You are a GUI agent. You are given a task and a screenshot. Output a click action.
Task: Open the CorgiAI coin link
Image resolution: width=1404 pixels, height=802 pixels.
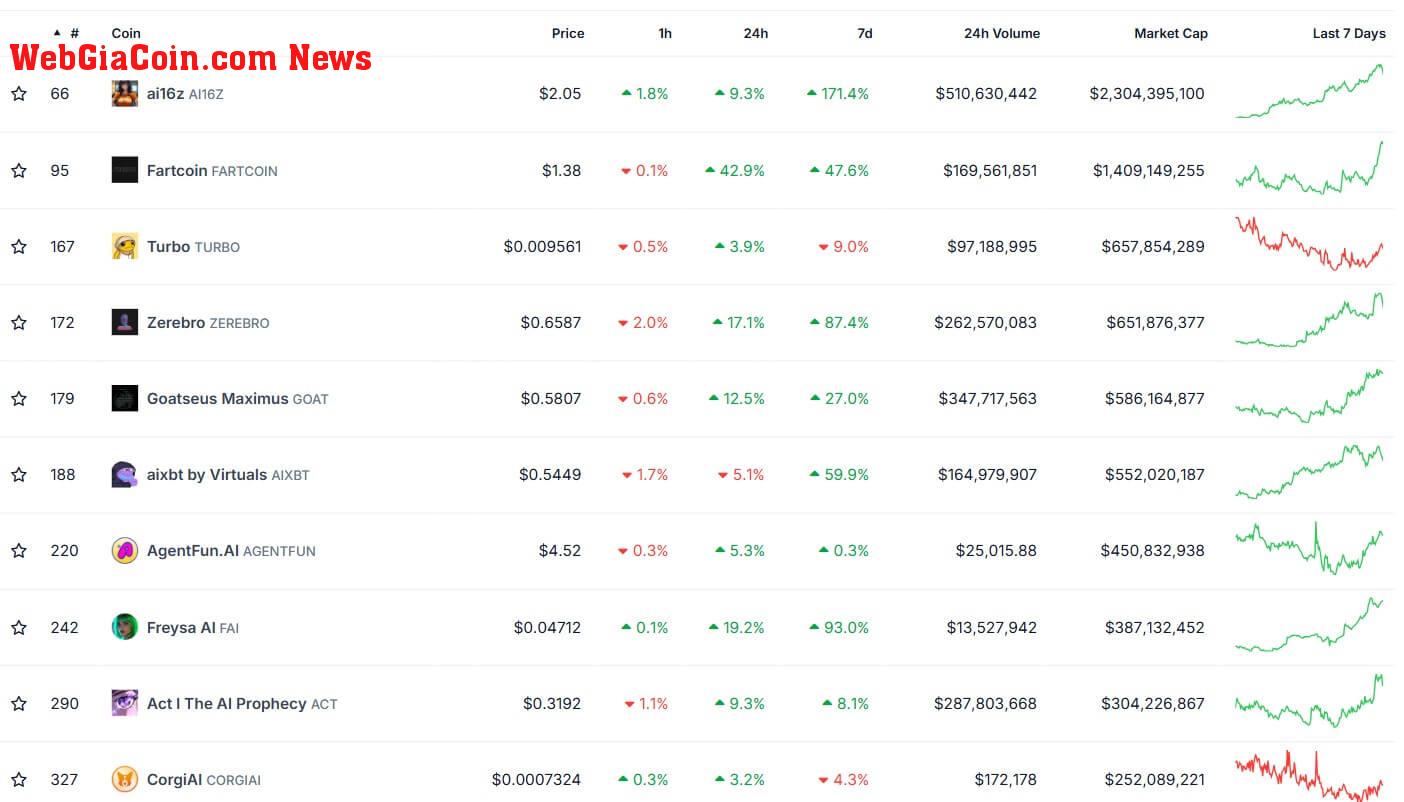coord(204,780)
